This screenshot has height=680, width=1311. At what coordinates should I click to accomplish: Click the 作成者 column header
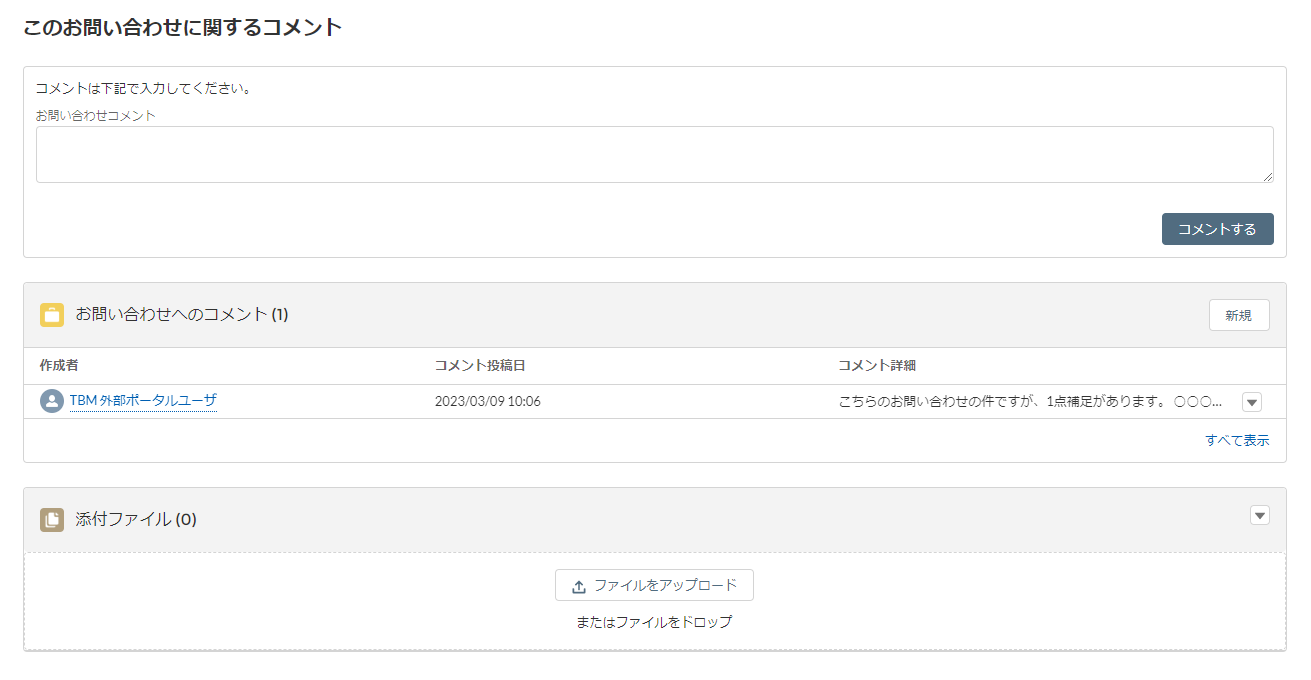point(59,366)
